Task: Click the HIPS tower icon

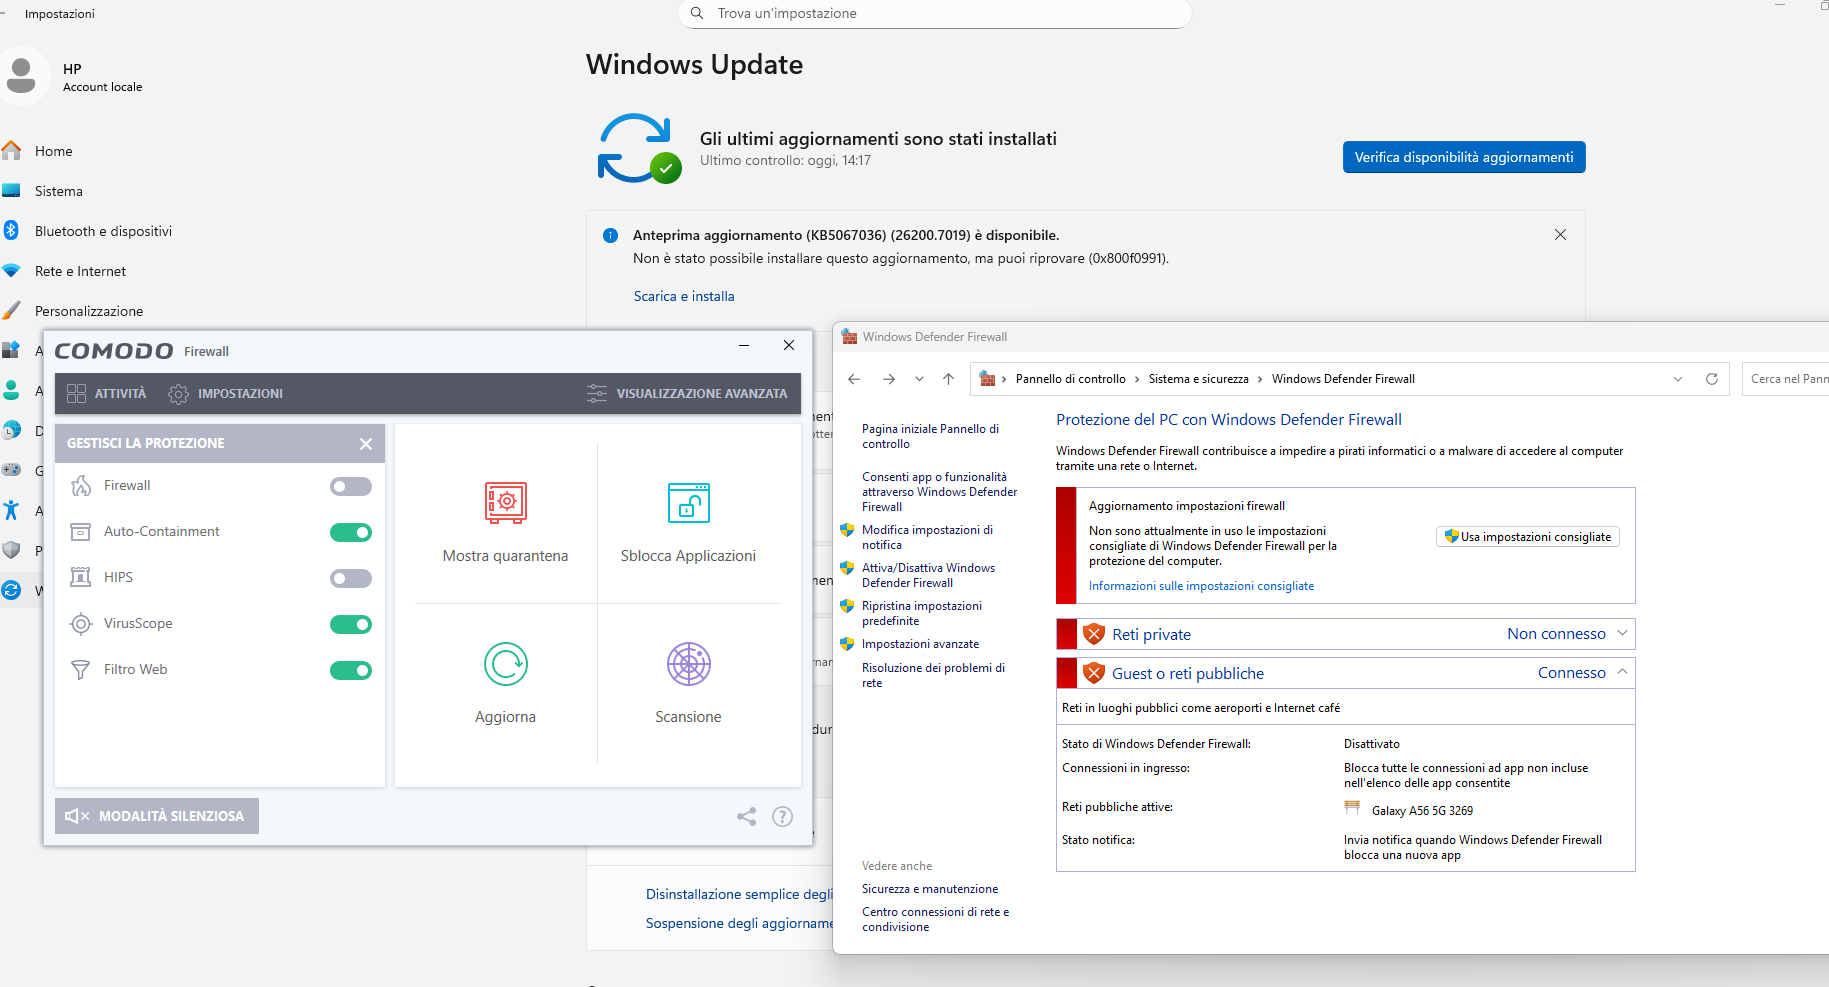Action: 81,578
